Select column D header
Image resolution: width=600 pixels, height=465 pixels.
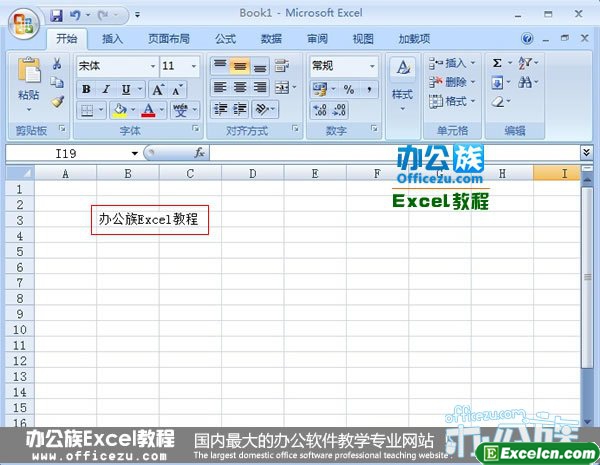pyautogui.click(x=253, y=173)
